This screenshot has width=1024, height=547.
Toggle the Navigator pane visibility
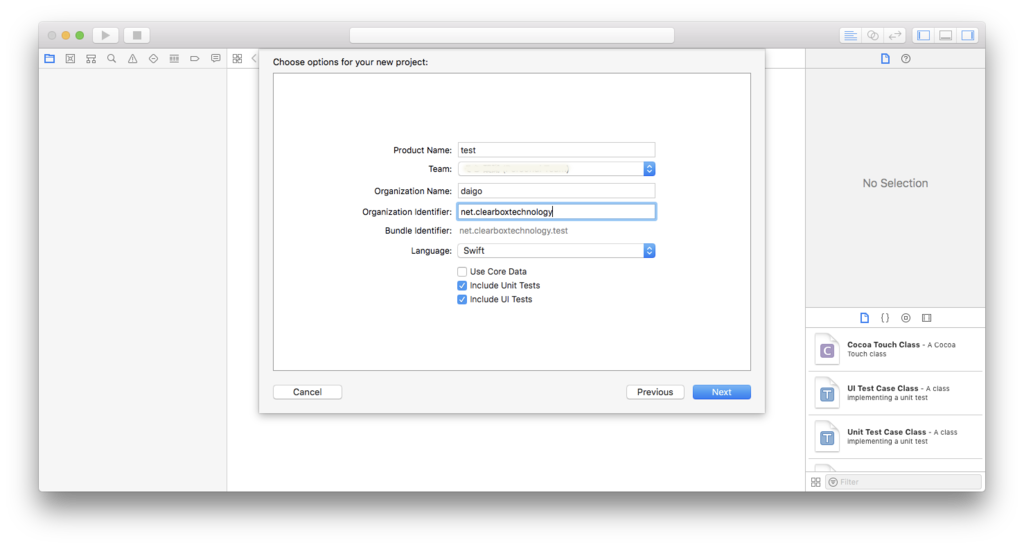[x=923, y=35]
